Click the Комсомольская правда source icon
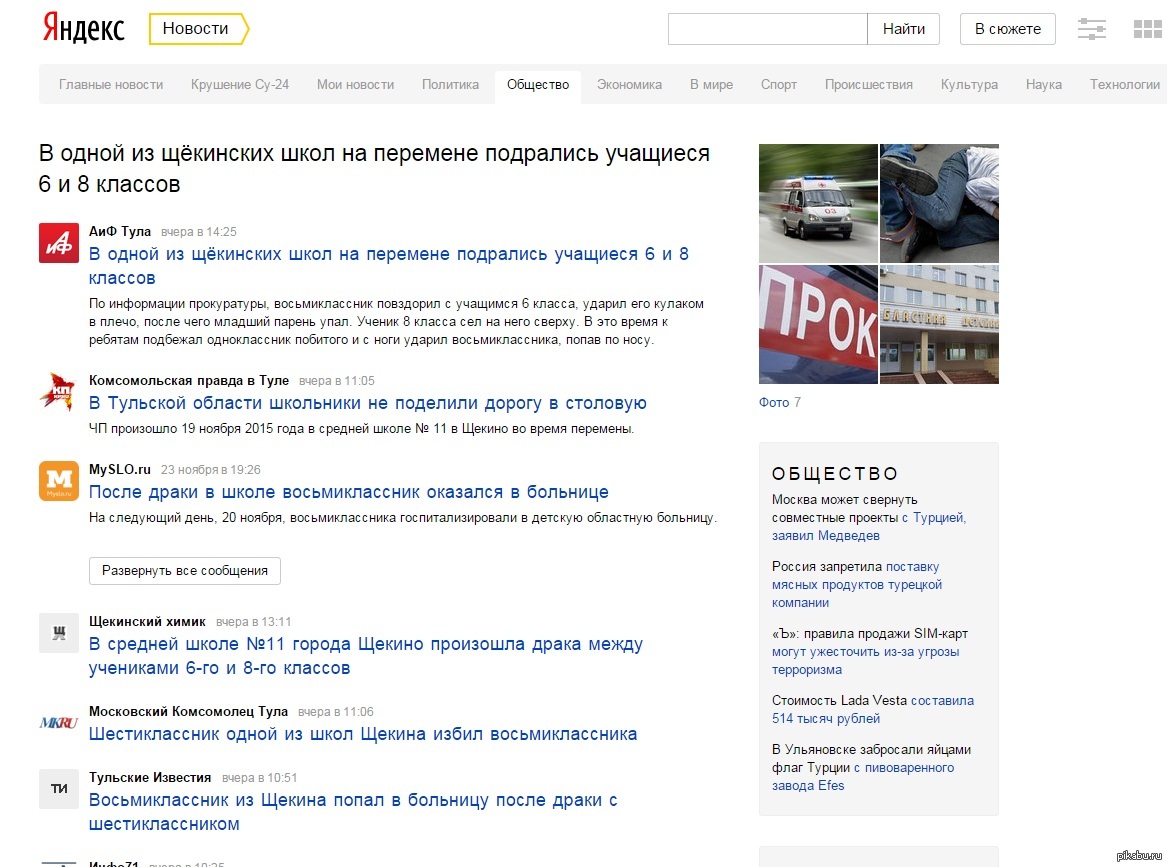 (x=59, y=391)
